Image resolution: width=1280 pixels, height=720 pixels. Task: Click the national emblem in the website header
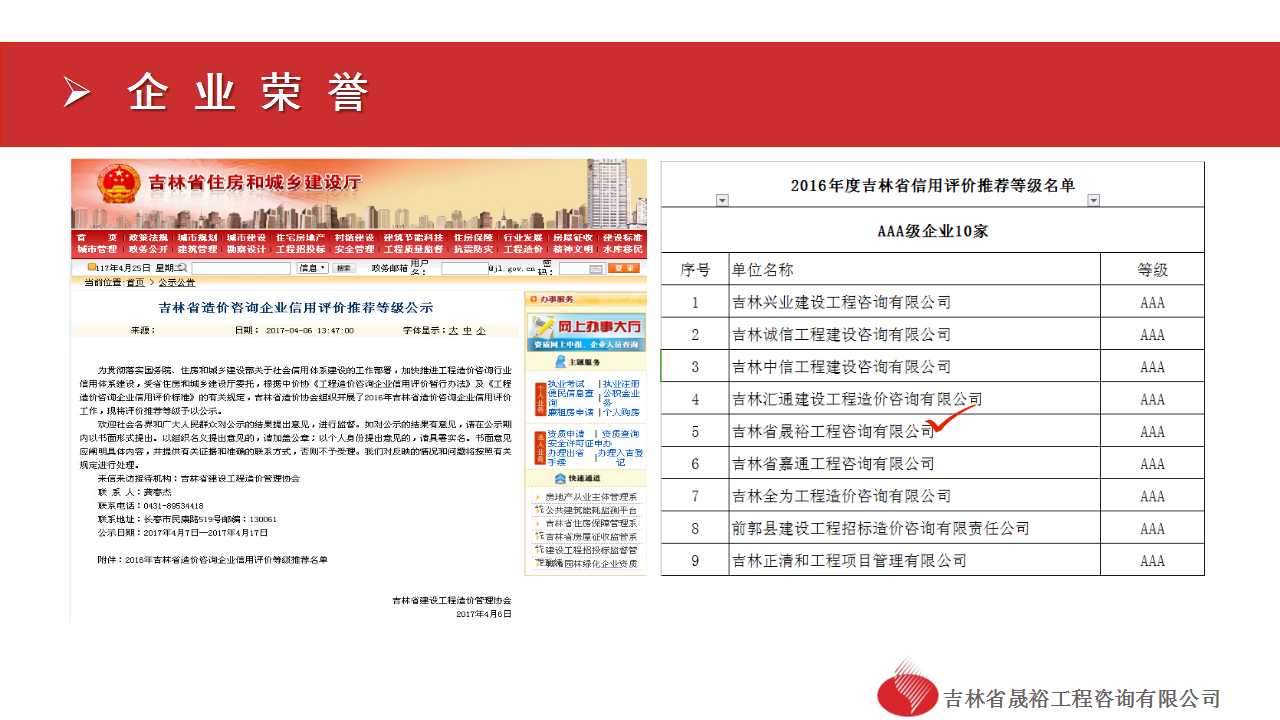[x=118, y=185]
